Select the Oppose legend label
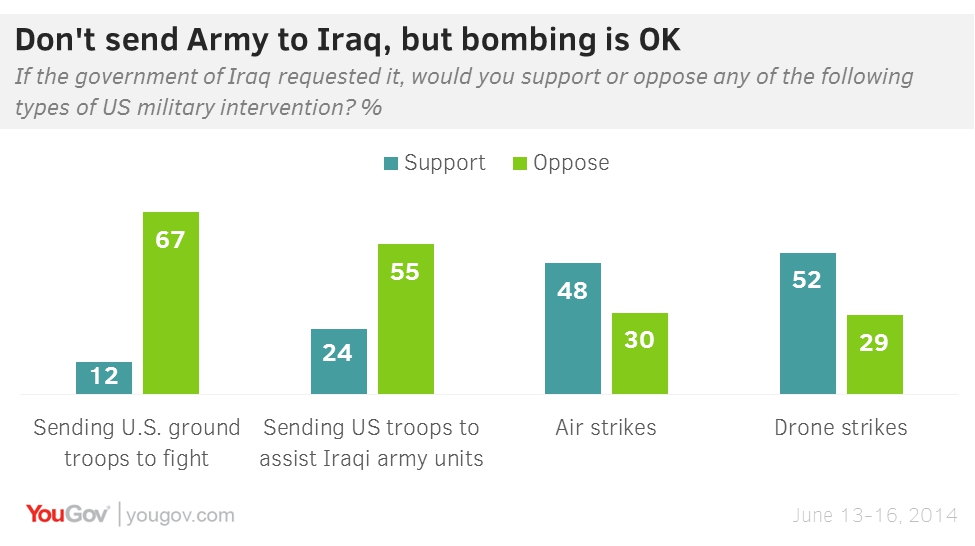 [570, 163]
